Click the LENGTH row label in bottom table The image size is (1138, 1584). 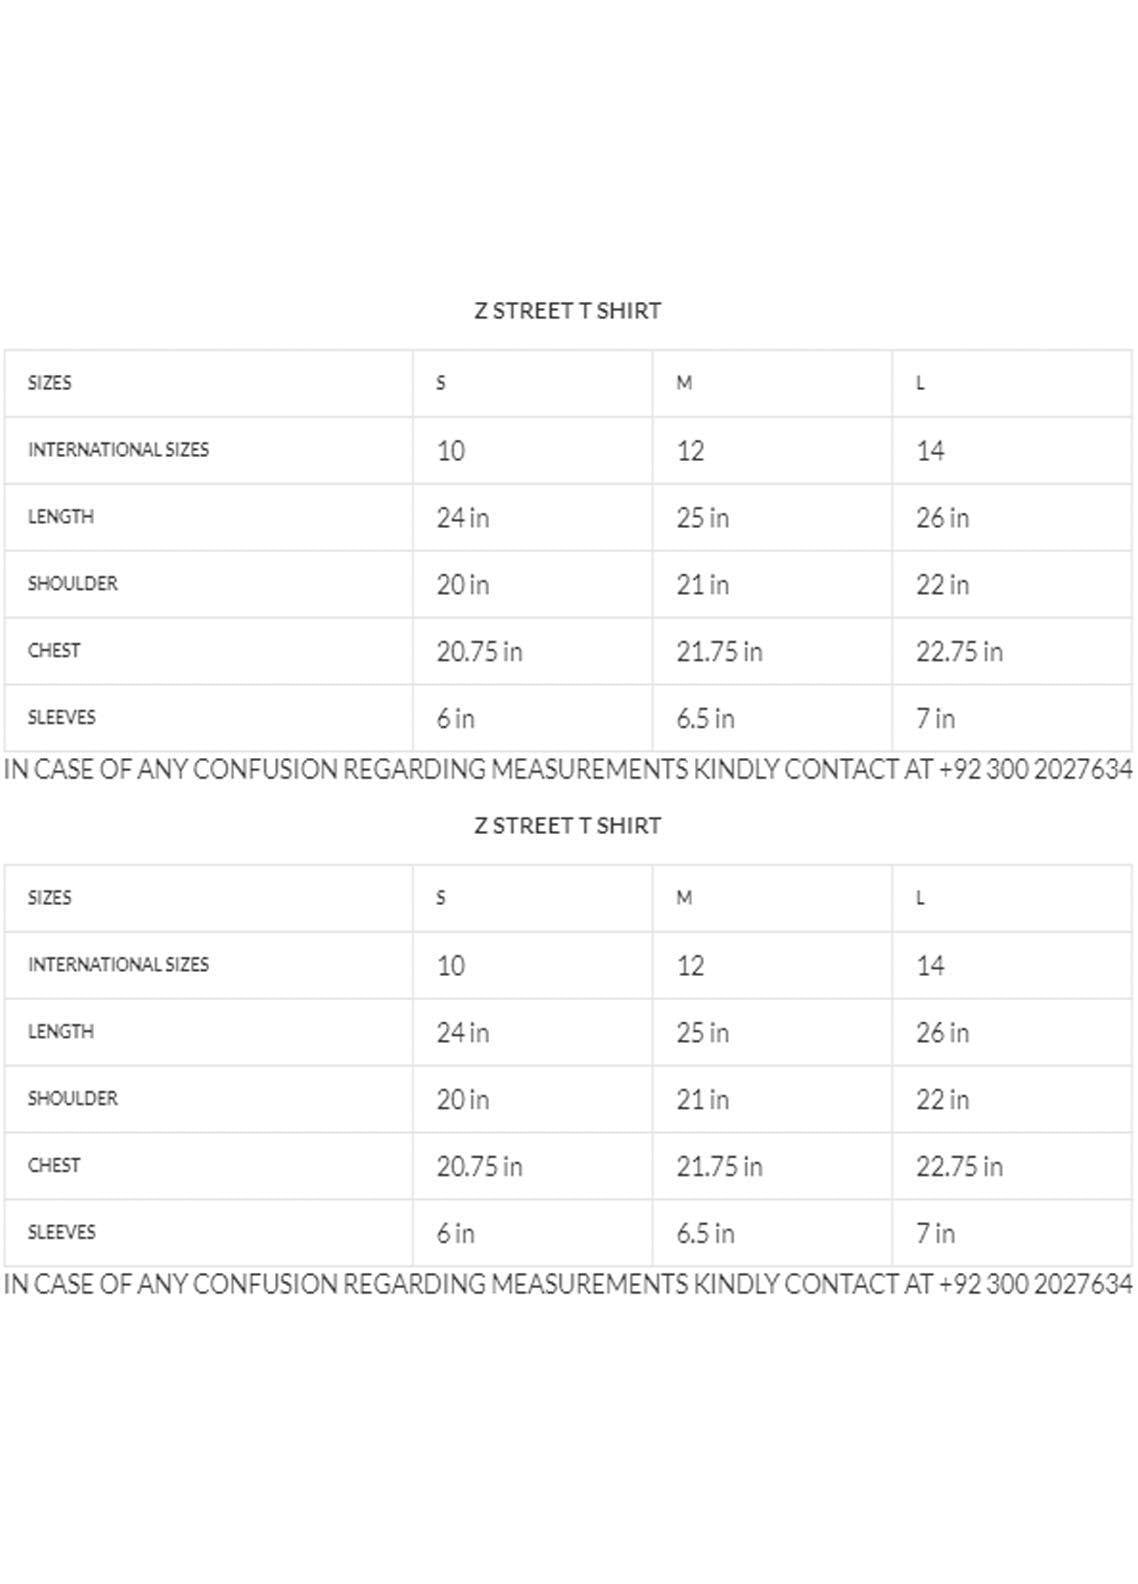pos(60,1032)
